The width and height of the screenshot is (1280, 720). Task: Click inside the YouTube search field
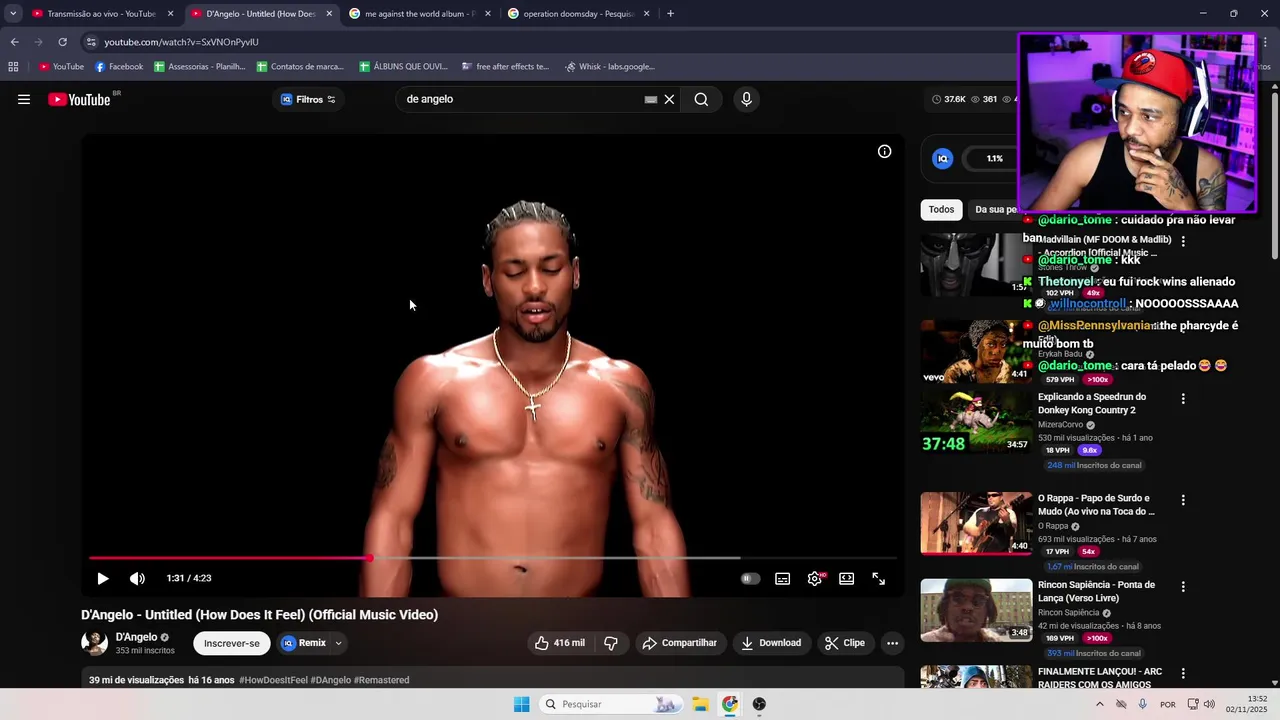520,99
